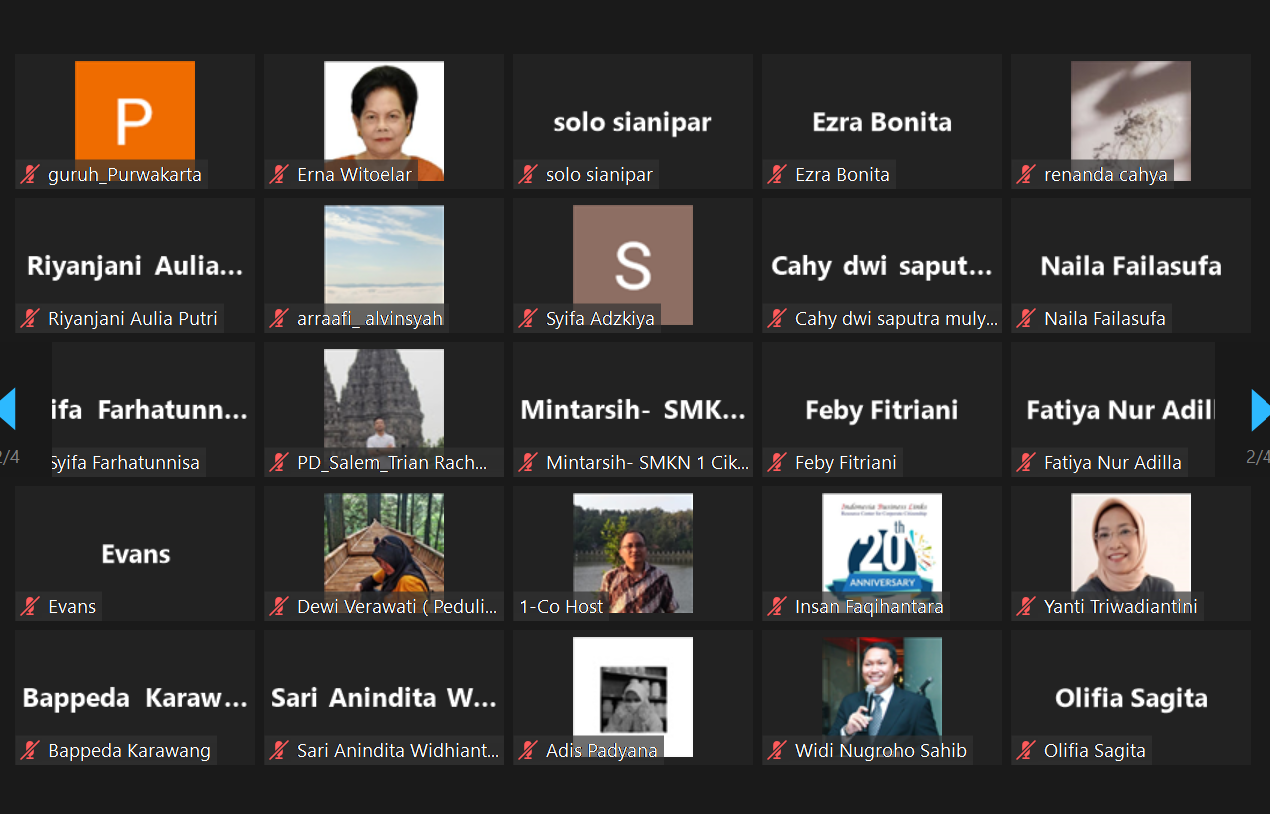The width and height of the screenshot is (1270, 814).
Task: Click muted mic icon beside Syifa Adzkiya
Action: (x=528, y=319)
